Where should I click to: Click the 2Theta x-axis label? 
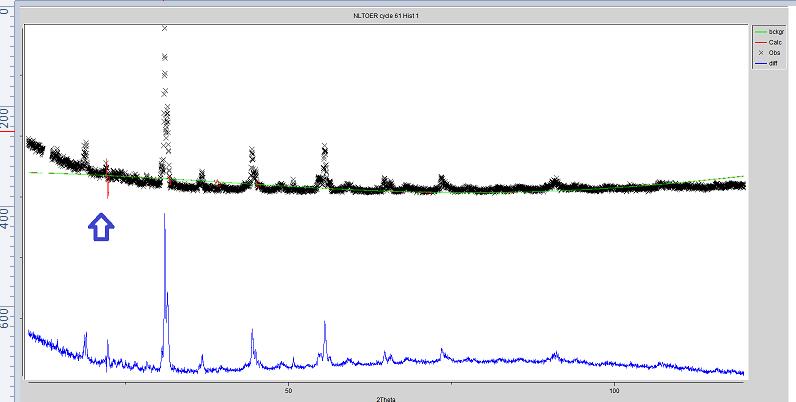[385, 398]
